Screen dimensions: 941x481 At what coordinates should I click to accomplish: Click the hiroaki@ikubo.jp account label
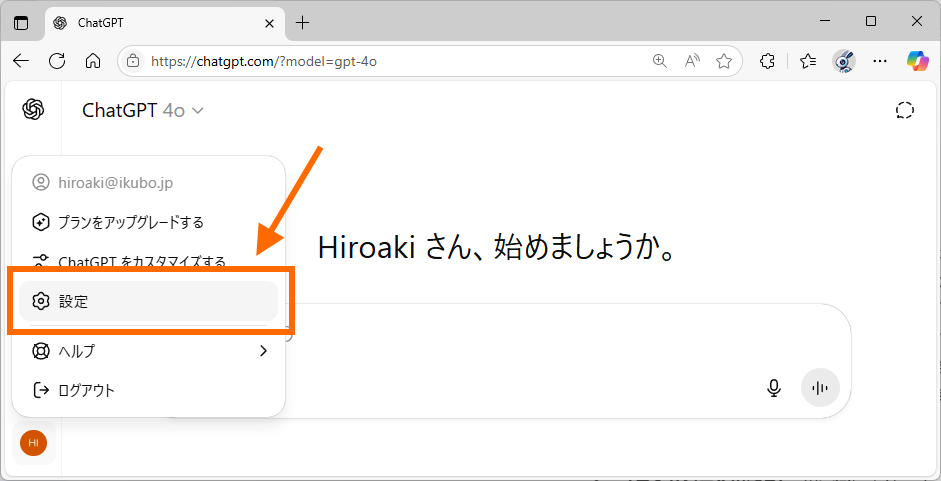click(115, 183)
